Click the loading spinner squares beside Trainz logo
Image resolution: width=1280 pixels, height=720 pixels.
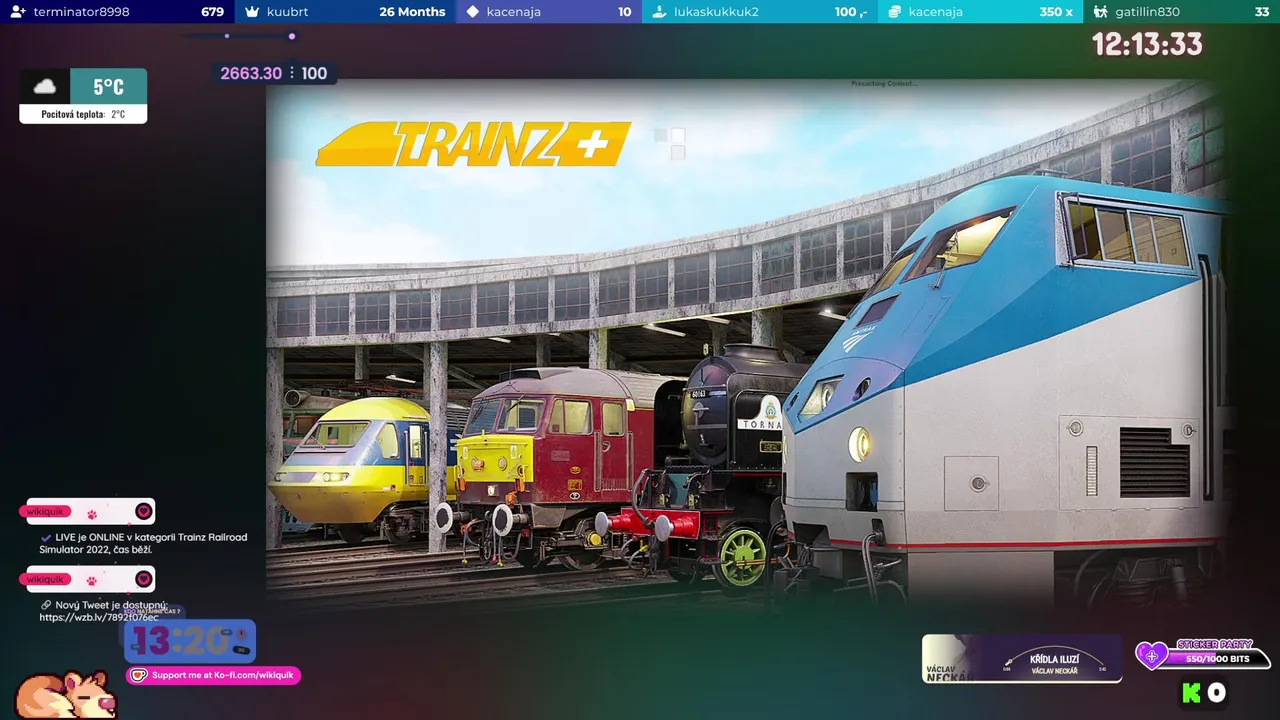point(670,143)
